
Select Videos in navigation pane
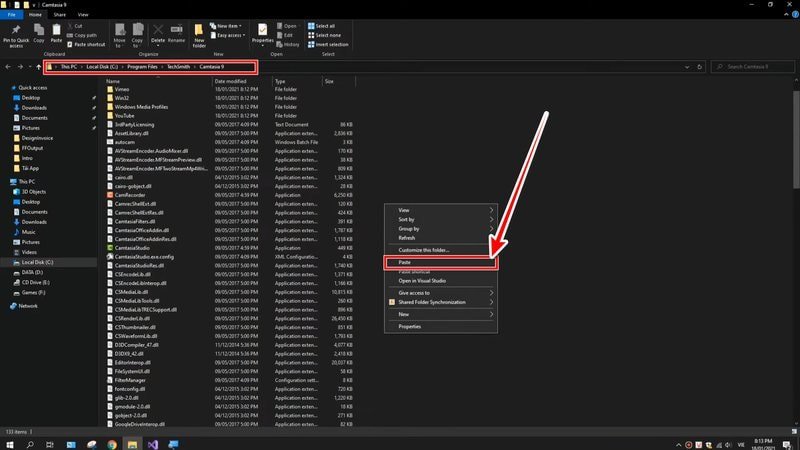29,252
